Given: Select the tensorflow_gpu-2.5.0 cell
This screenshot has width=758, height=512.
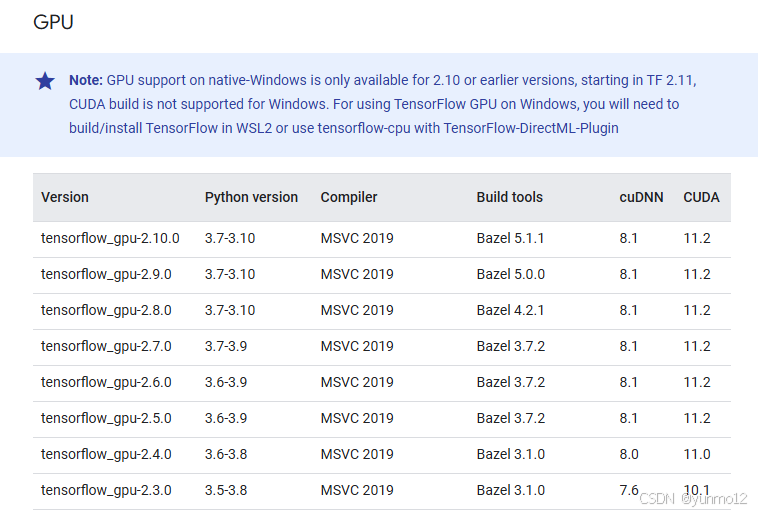Looking at the screenshot, I should (x=106, y=418).
